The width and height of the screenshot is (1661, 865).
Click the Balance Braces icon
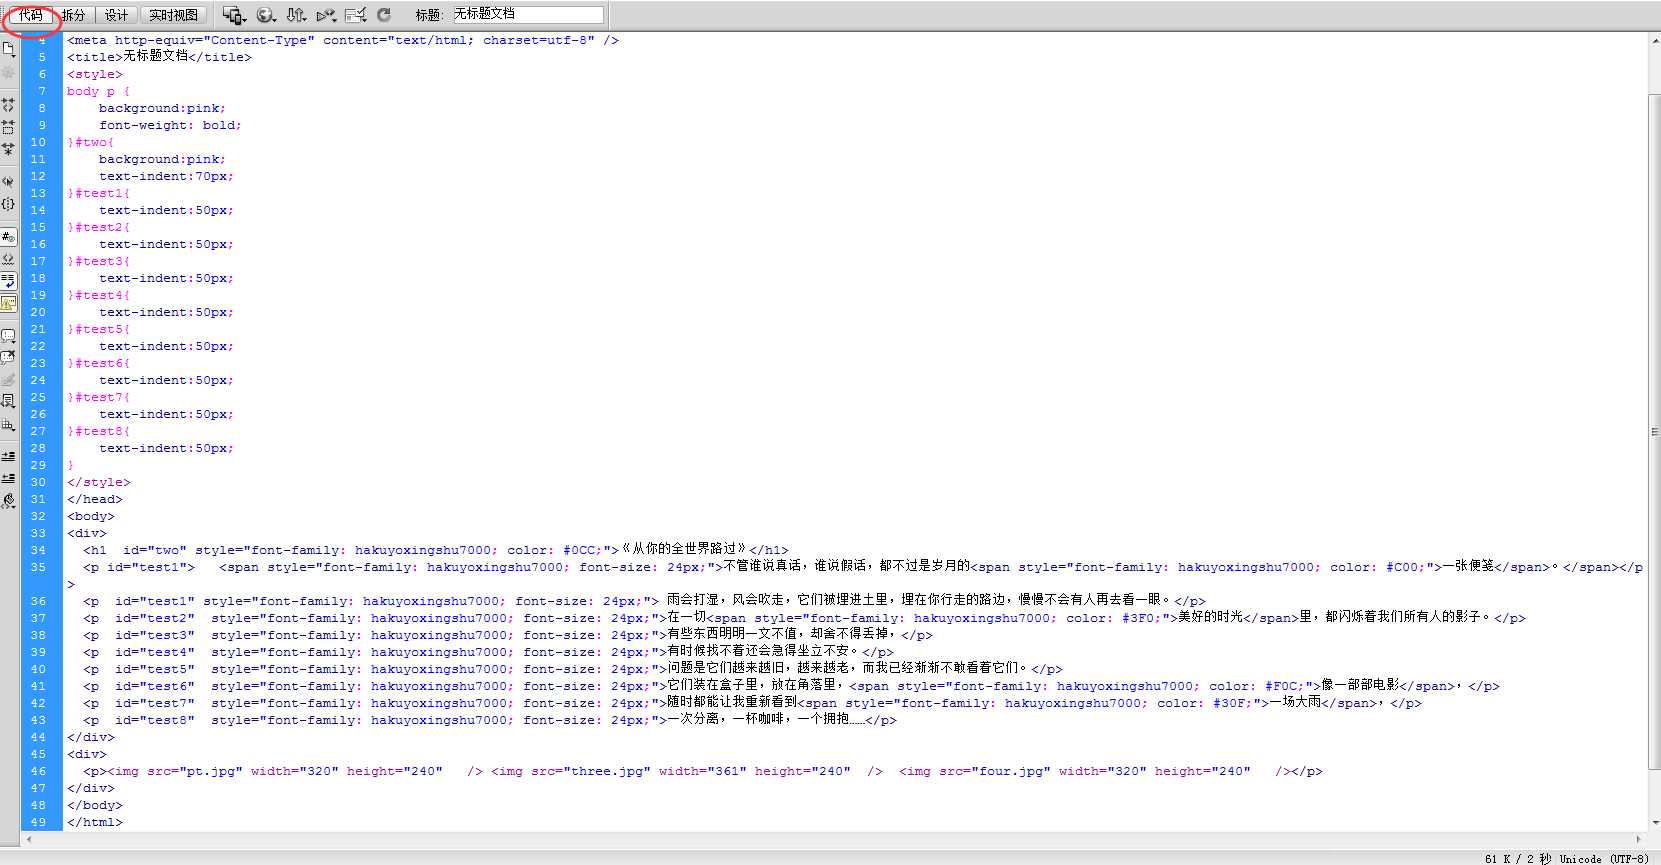pyautogui.click(x=8, y=204)
